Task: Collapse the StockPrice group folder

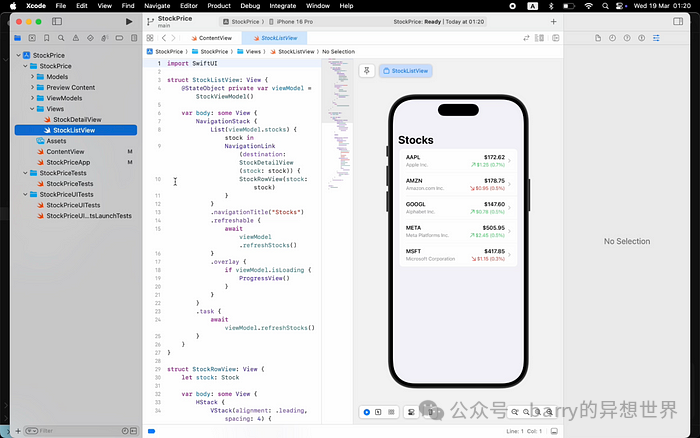Action: click(x=25, y=66)
